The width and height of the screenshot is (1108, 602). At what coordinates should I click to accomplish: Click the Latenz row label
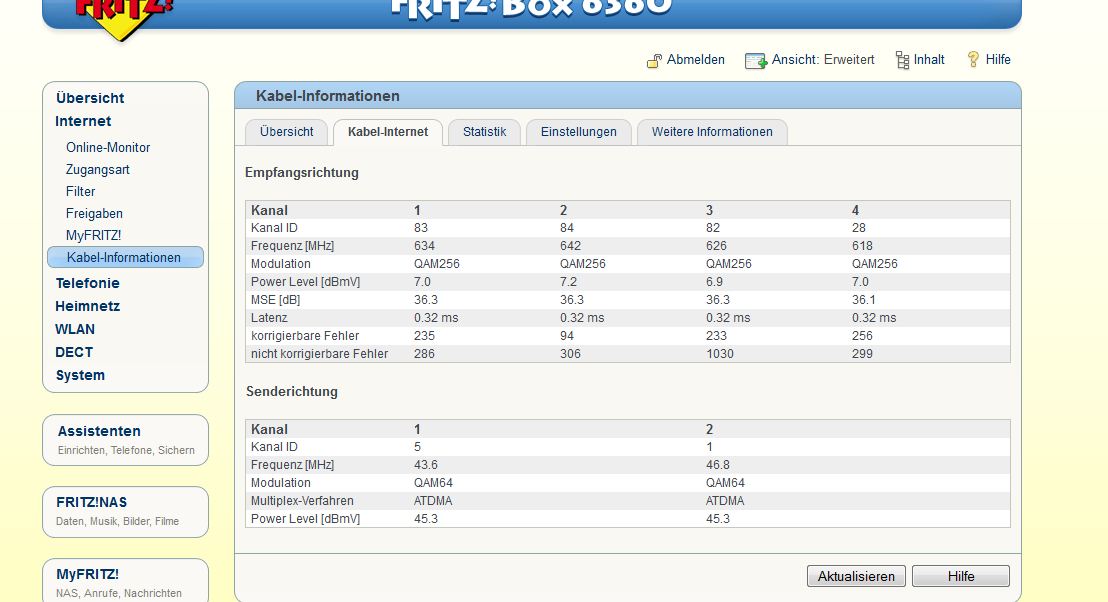[x=269, y=318]
